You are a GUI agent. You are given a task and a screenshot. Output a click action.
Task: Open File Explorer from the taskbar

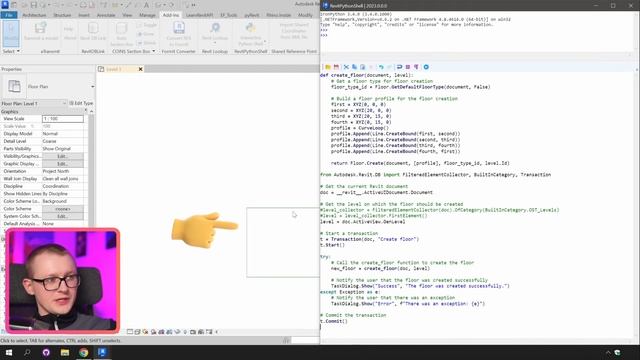65,352
